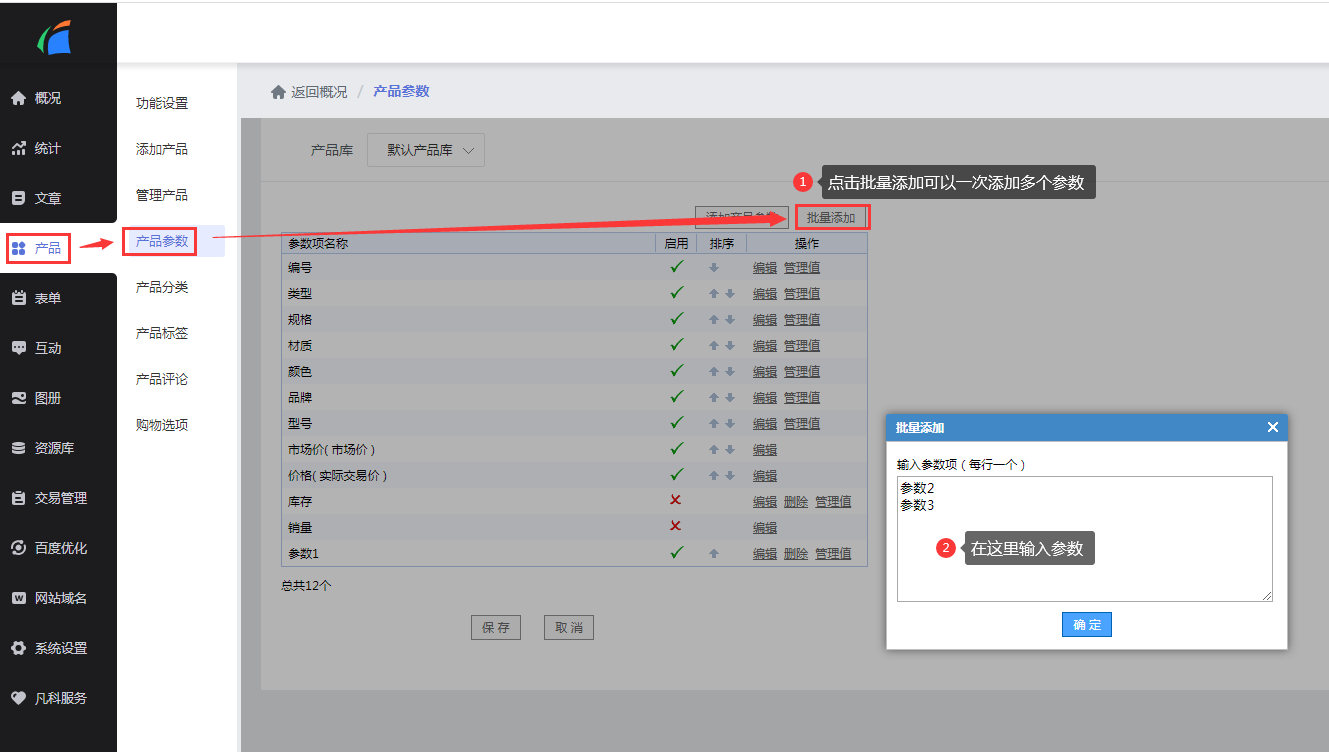Image resolution: width=1329 pixels, height=752 pixels.
Task: Click the 批量添加 button
Action: pos(832,217)
